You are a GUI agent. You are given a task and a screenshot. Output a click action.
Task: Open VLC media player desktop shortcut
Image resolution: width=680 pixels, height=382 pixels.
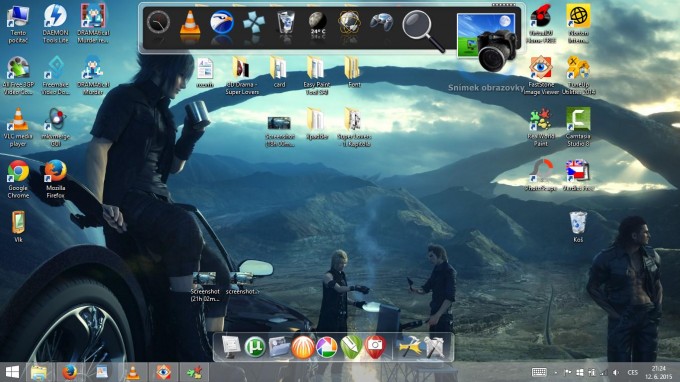click(x=18, y=127)
